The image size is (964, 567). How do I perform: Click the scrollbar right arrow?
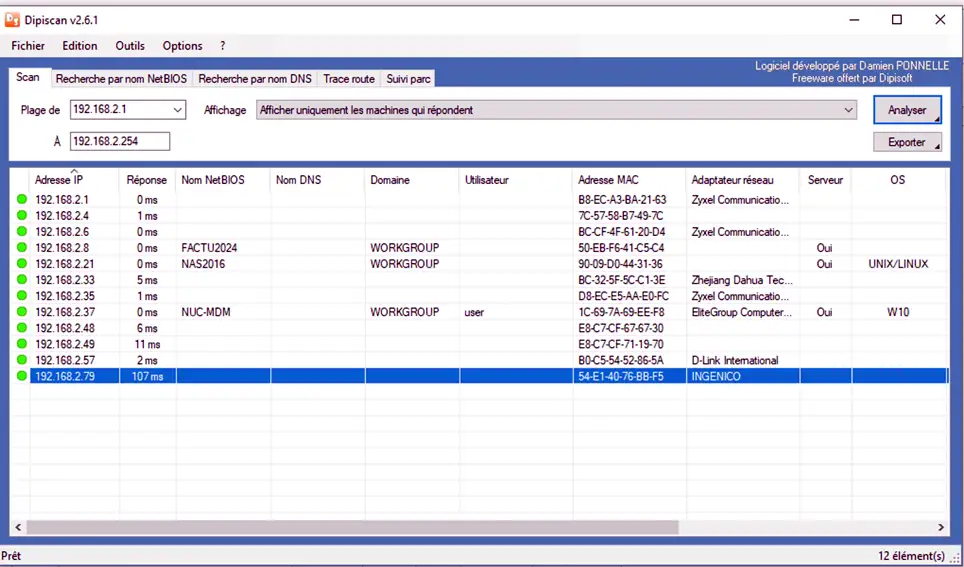[941, 528]
